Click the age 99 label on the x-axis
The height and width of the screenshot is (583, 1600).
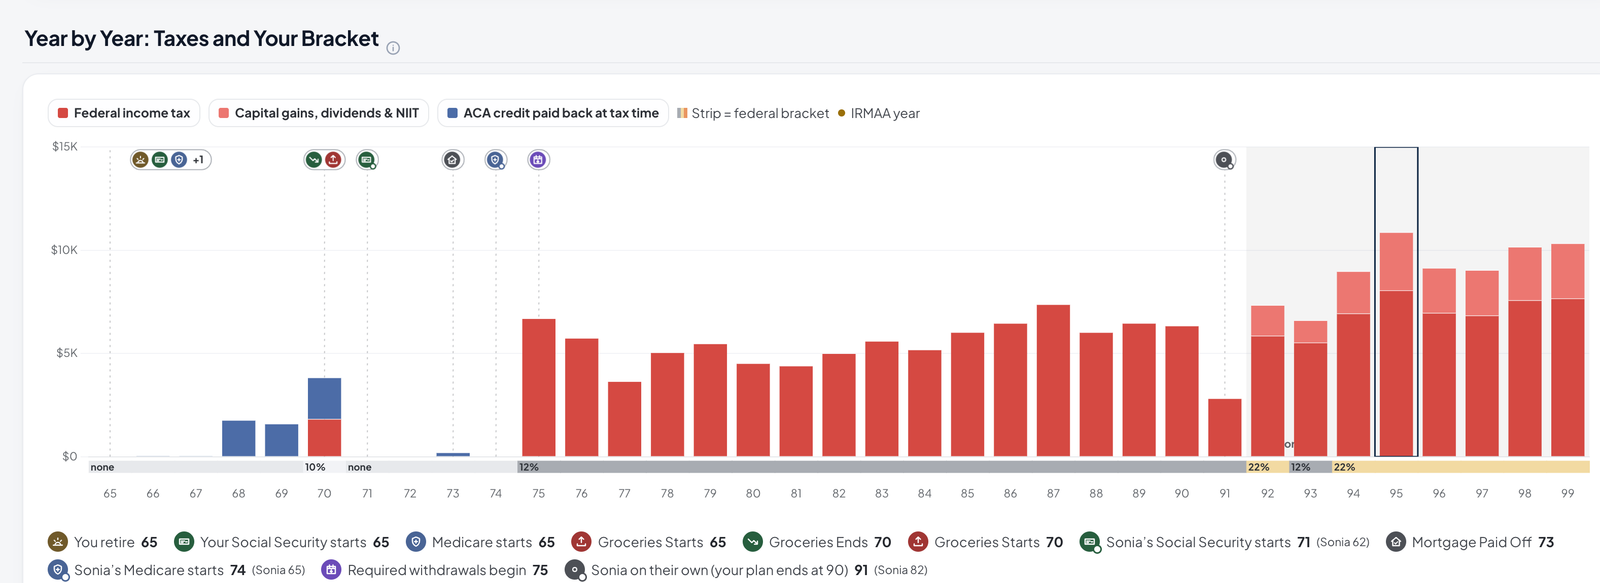(1568, 493)
